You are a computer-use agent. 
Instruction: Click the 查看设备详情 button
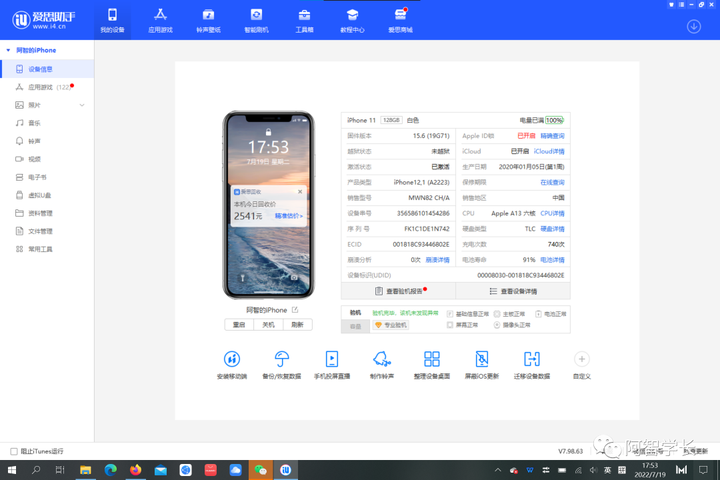[x=513, y=291]
